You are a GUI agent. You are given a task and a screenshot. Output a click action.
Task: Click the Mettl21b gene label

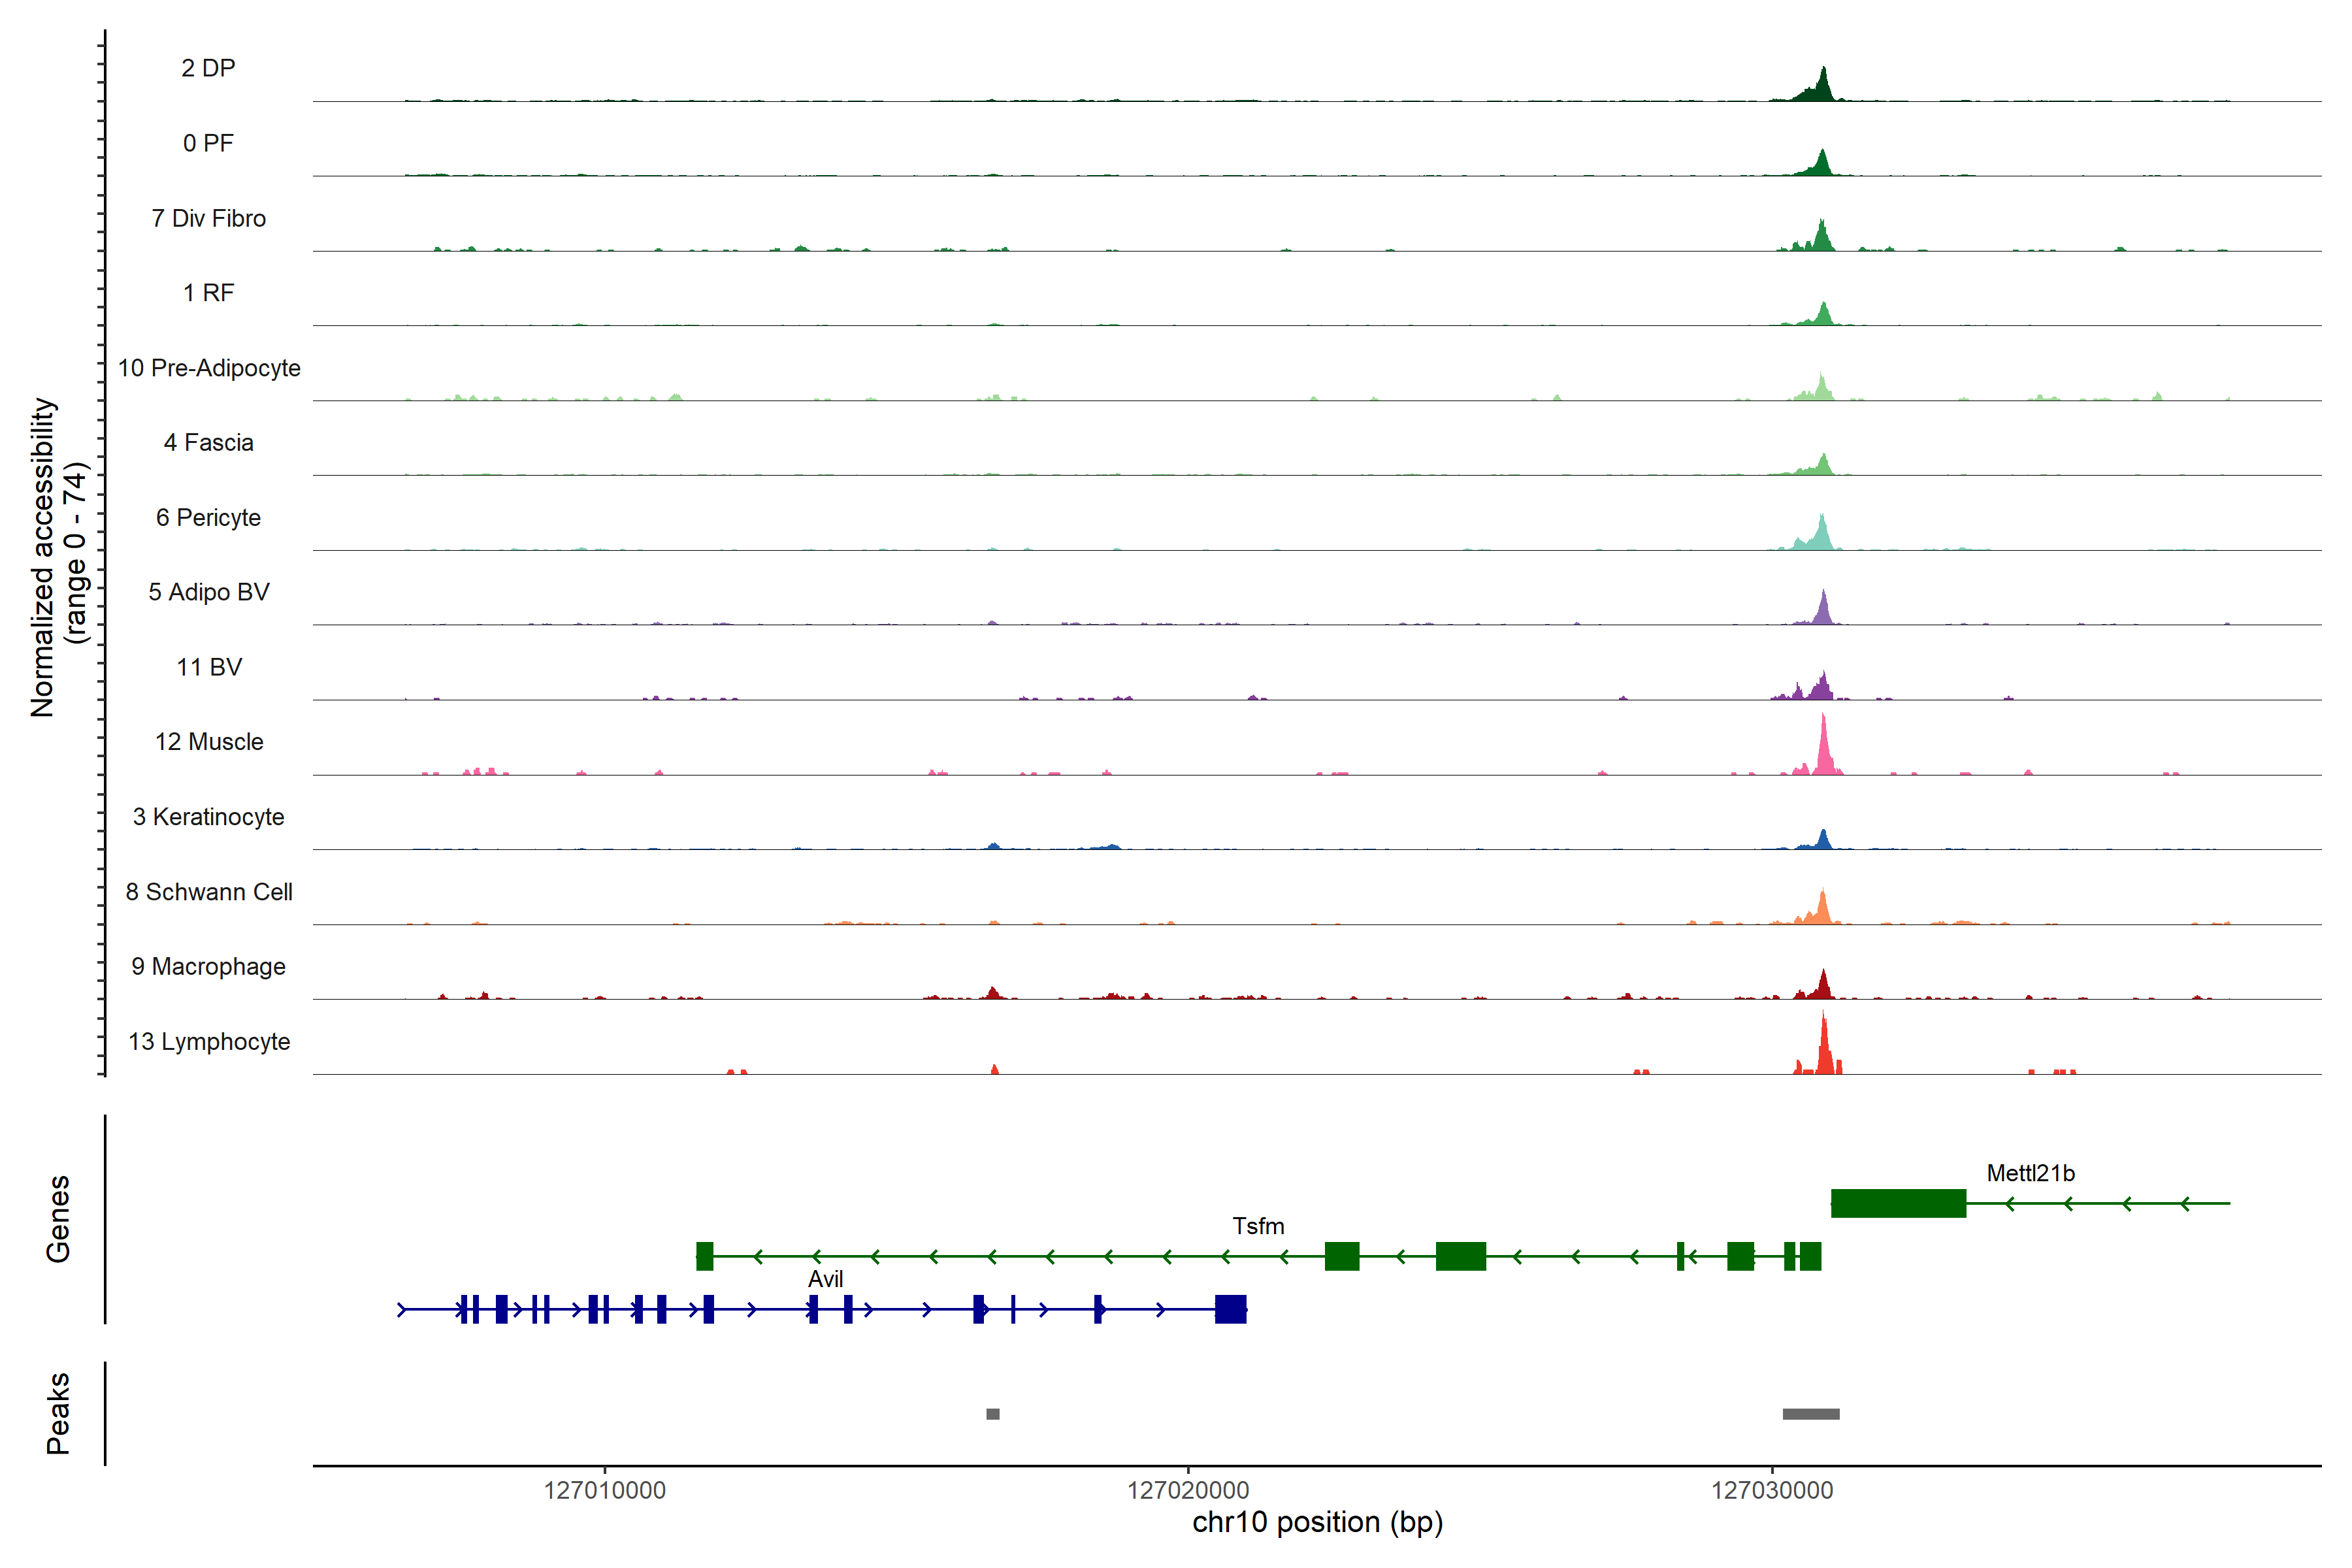[2030, 1173]
